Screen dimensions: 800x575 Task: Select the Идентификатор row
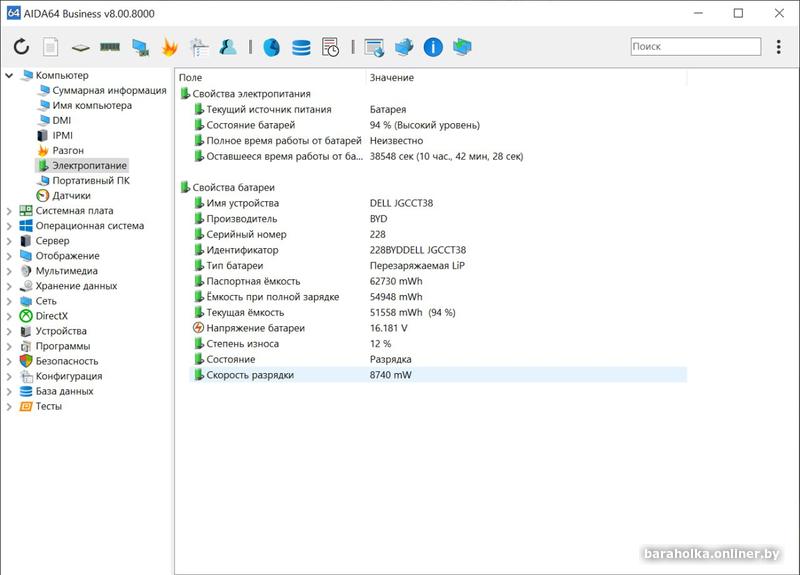point(439,250)
